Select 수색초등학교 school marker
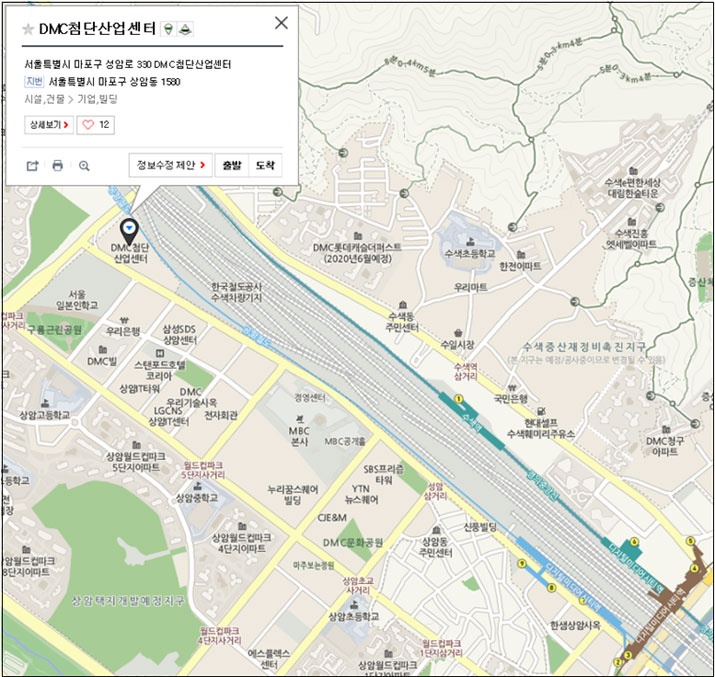The height and width of the screenshot is (677, 715). pos(469,240)
